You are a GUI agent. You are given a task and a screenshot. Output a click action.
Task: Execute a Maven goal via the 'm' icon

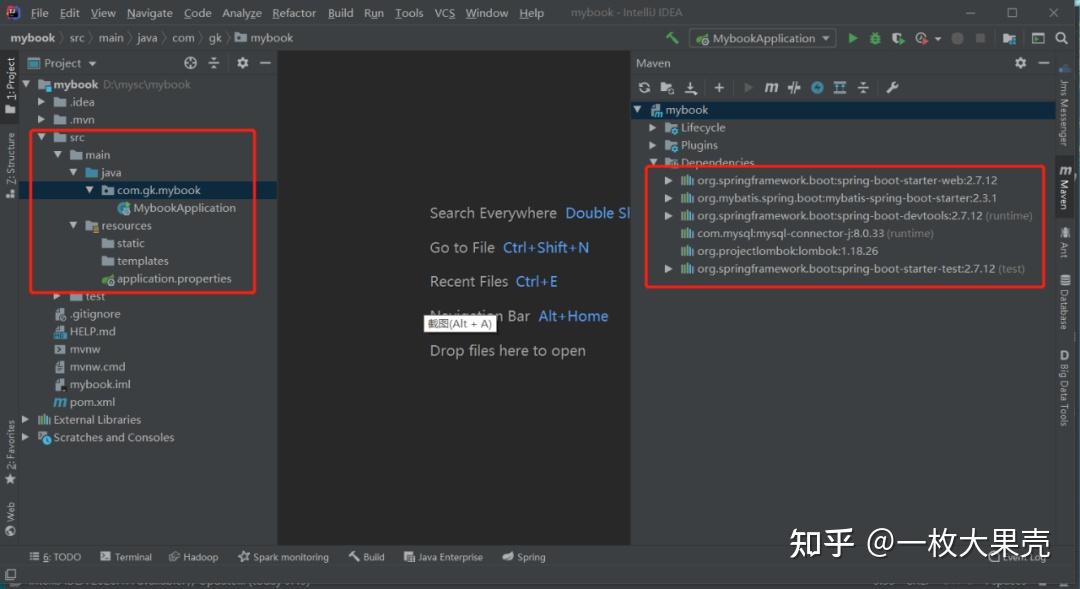point(771,87)
